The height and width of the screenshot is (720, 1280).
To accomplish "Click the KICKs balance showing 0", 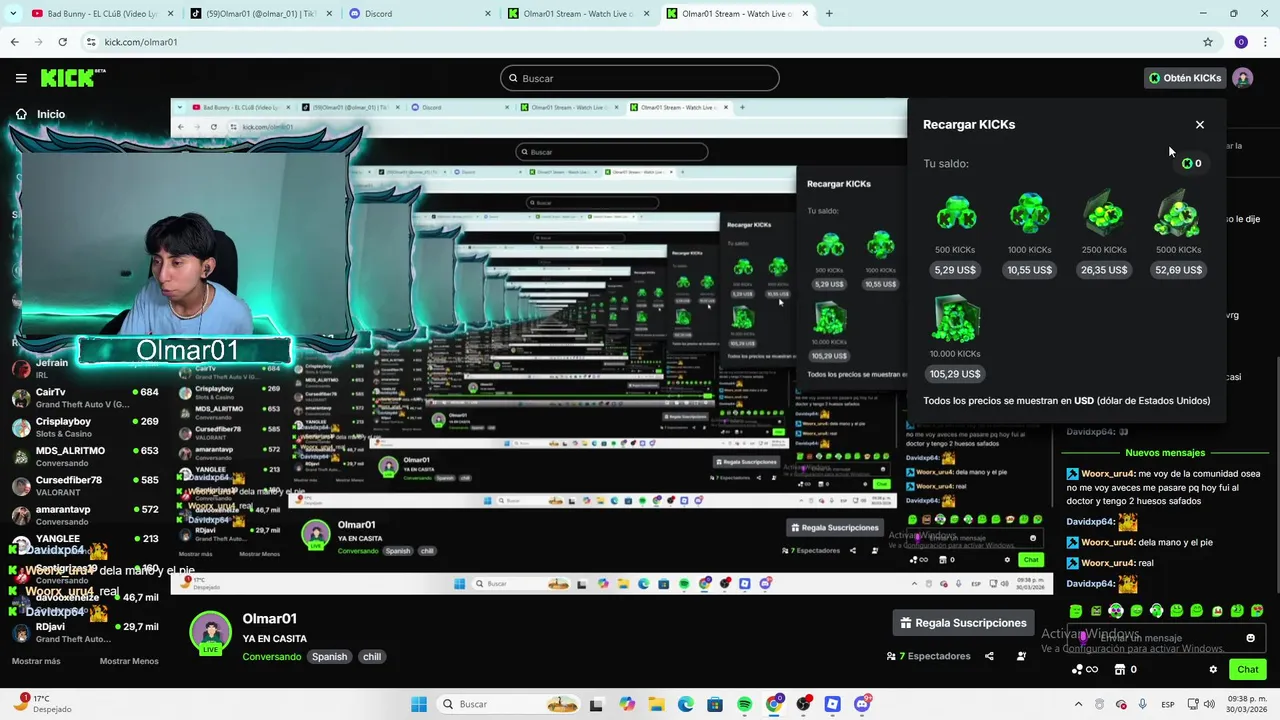I will (1191, 163).
